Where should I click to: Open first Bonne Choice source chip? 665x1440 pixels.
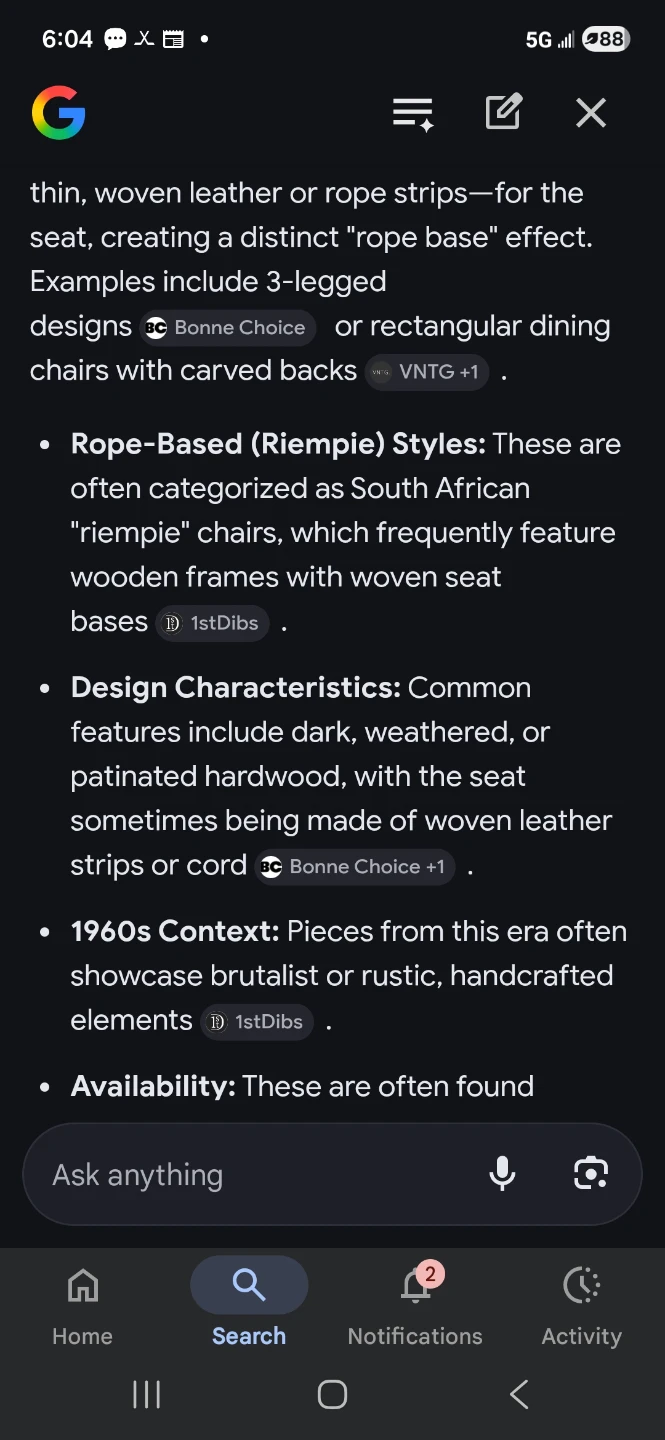(x=226, y=327)
